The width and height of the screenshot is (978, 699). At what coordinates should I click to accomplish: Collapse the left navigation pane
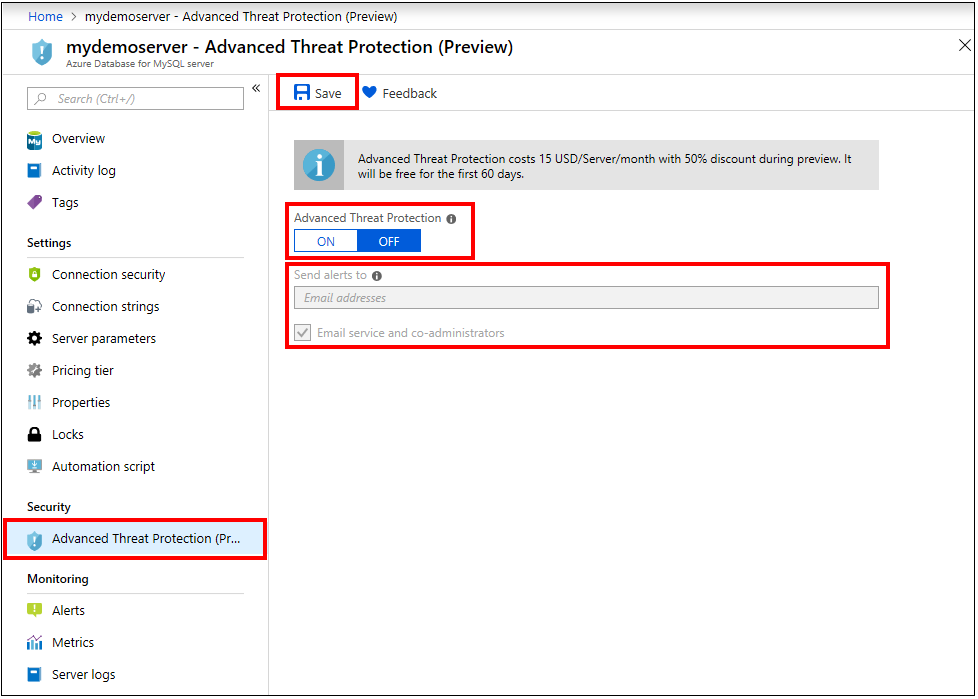click(x=256, y=88)
